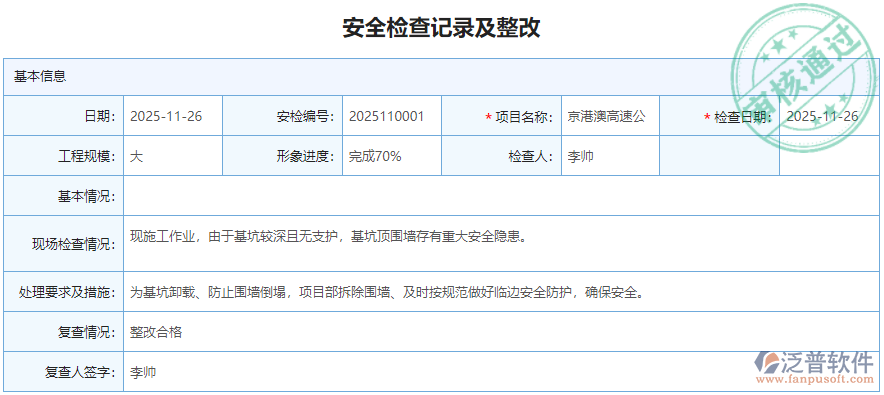Click the 复查人签字: label
The width and height of the screenshot is (884, 395).
pos(80,372)
